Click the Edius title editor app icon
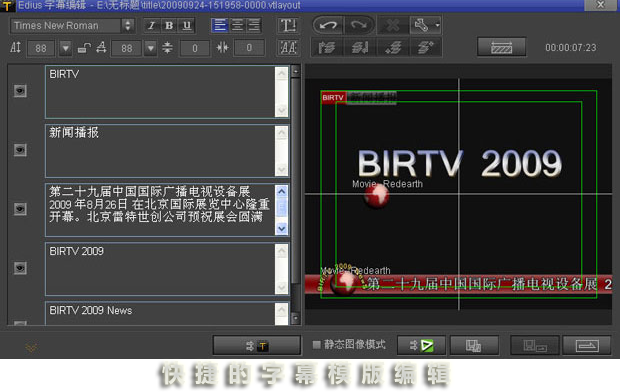620x392 pixels. coord(7,5)
